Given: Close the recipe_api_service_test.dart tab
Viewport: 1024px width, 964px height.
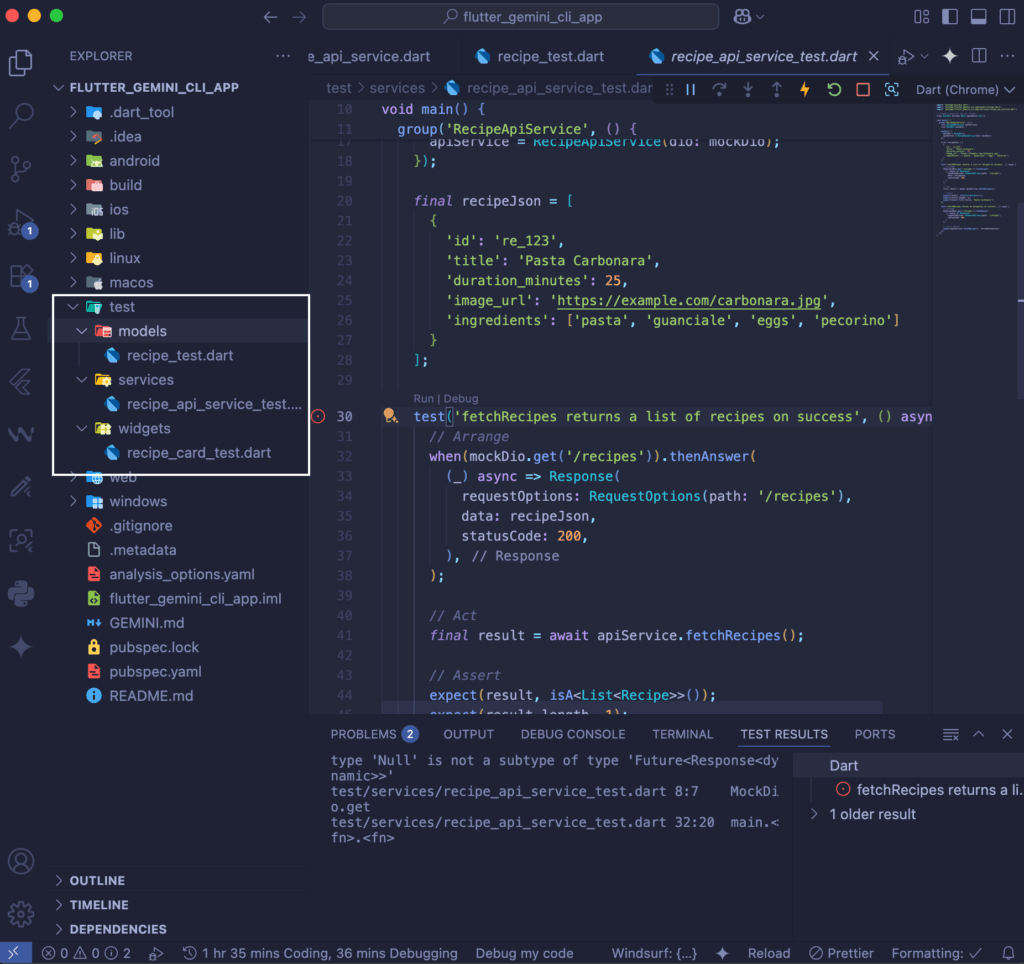Looking at the screenshot, I should point(873,56).
